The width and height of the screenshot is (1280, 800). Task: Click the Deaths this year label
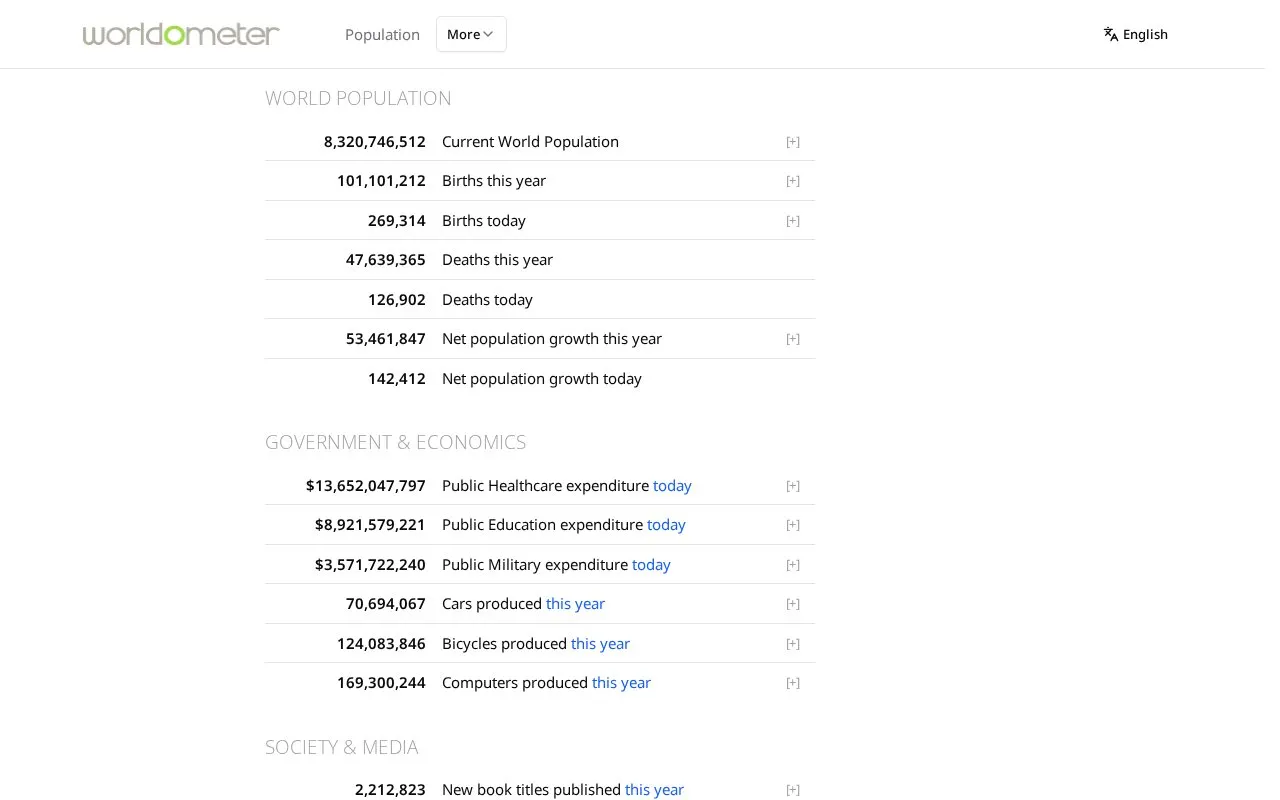click(497, 260)
